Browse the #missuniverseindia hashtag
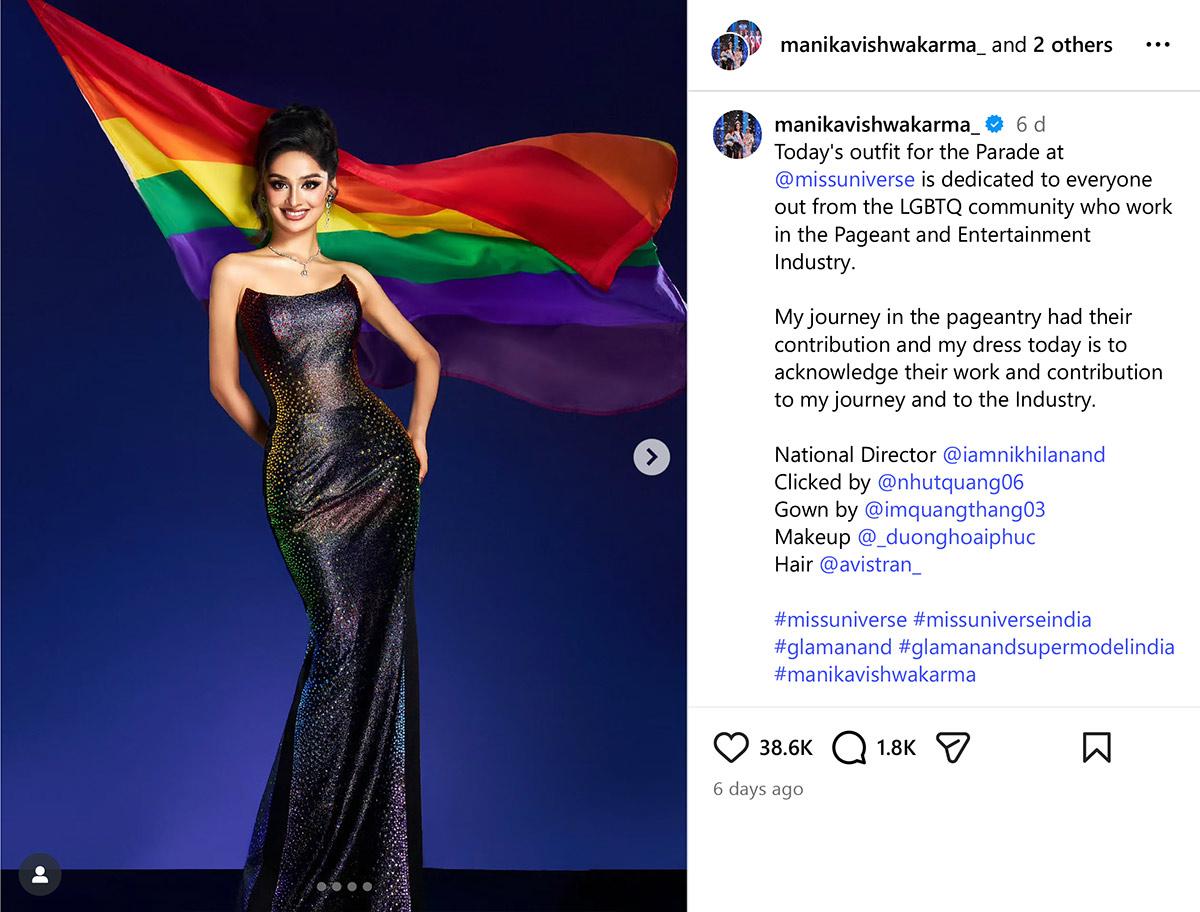 tap(1002, 620)
